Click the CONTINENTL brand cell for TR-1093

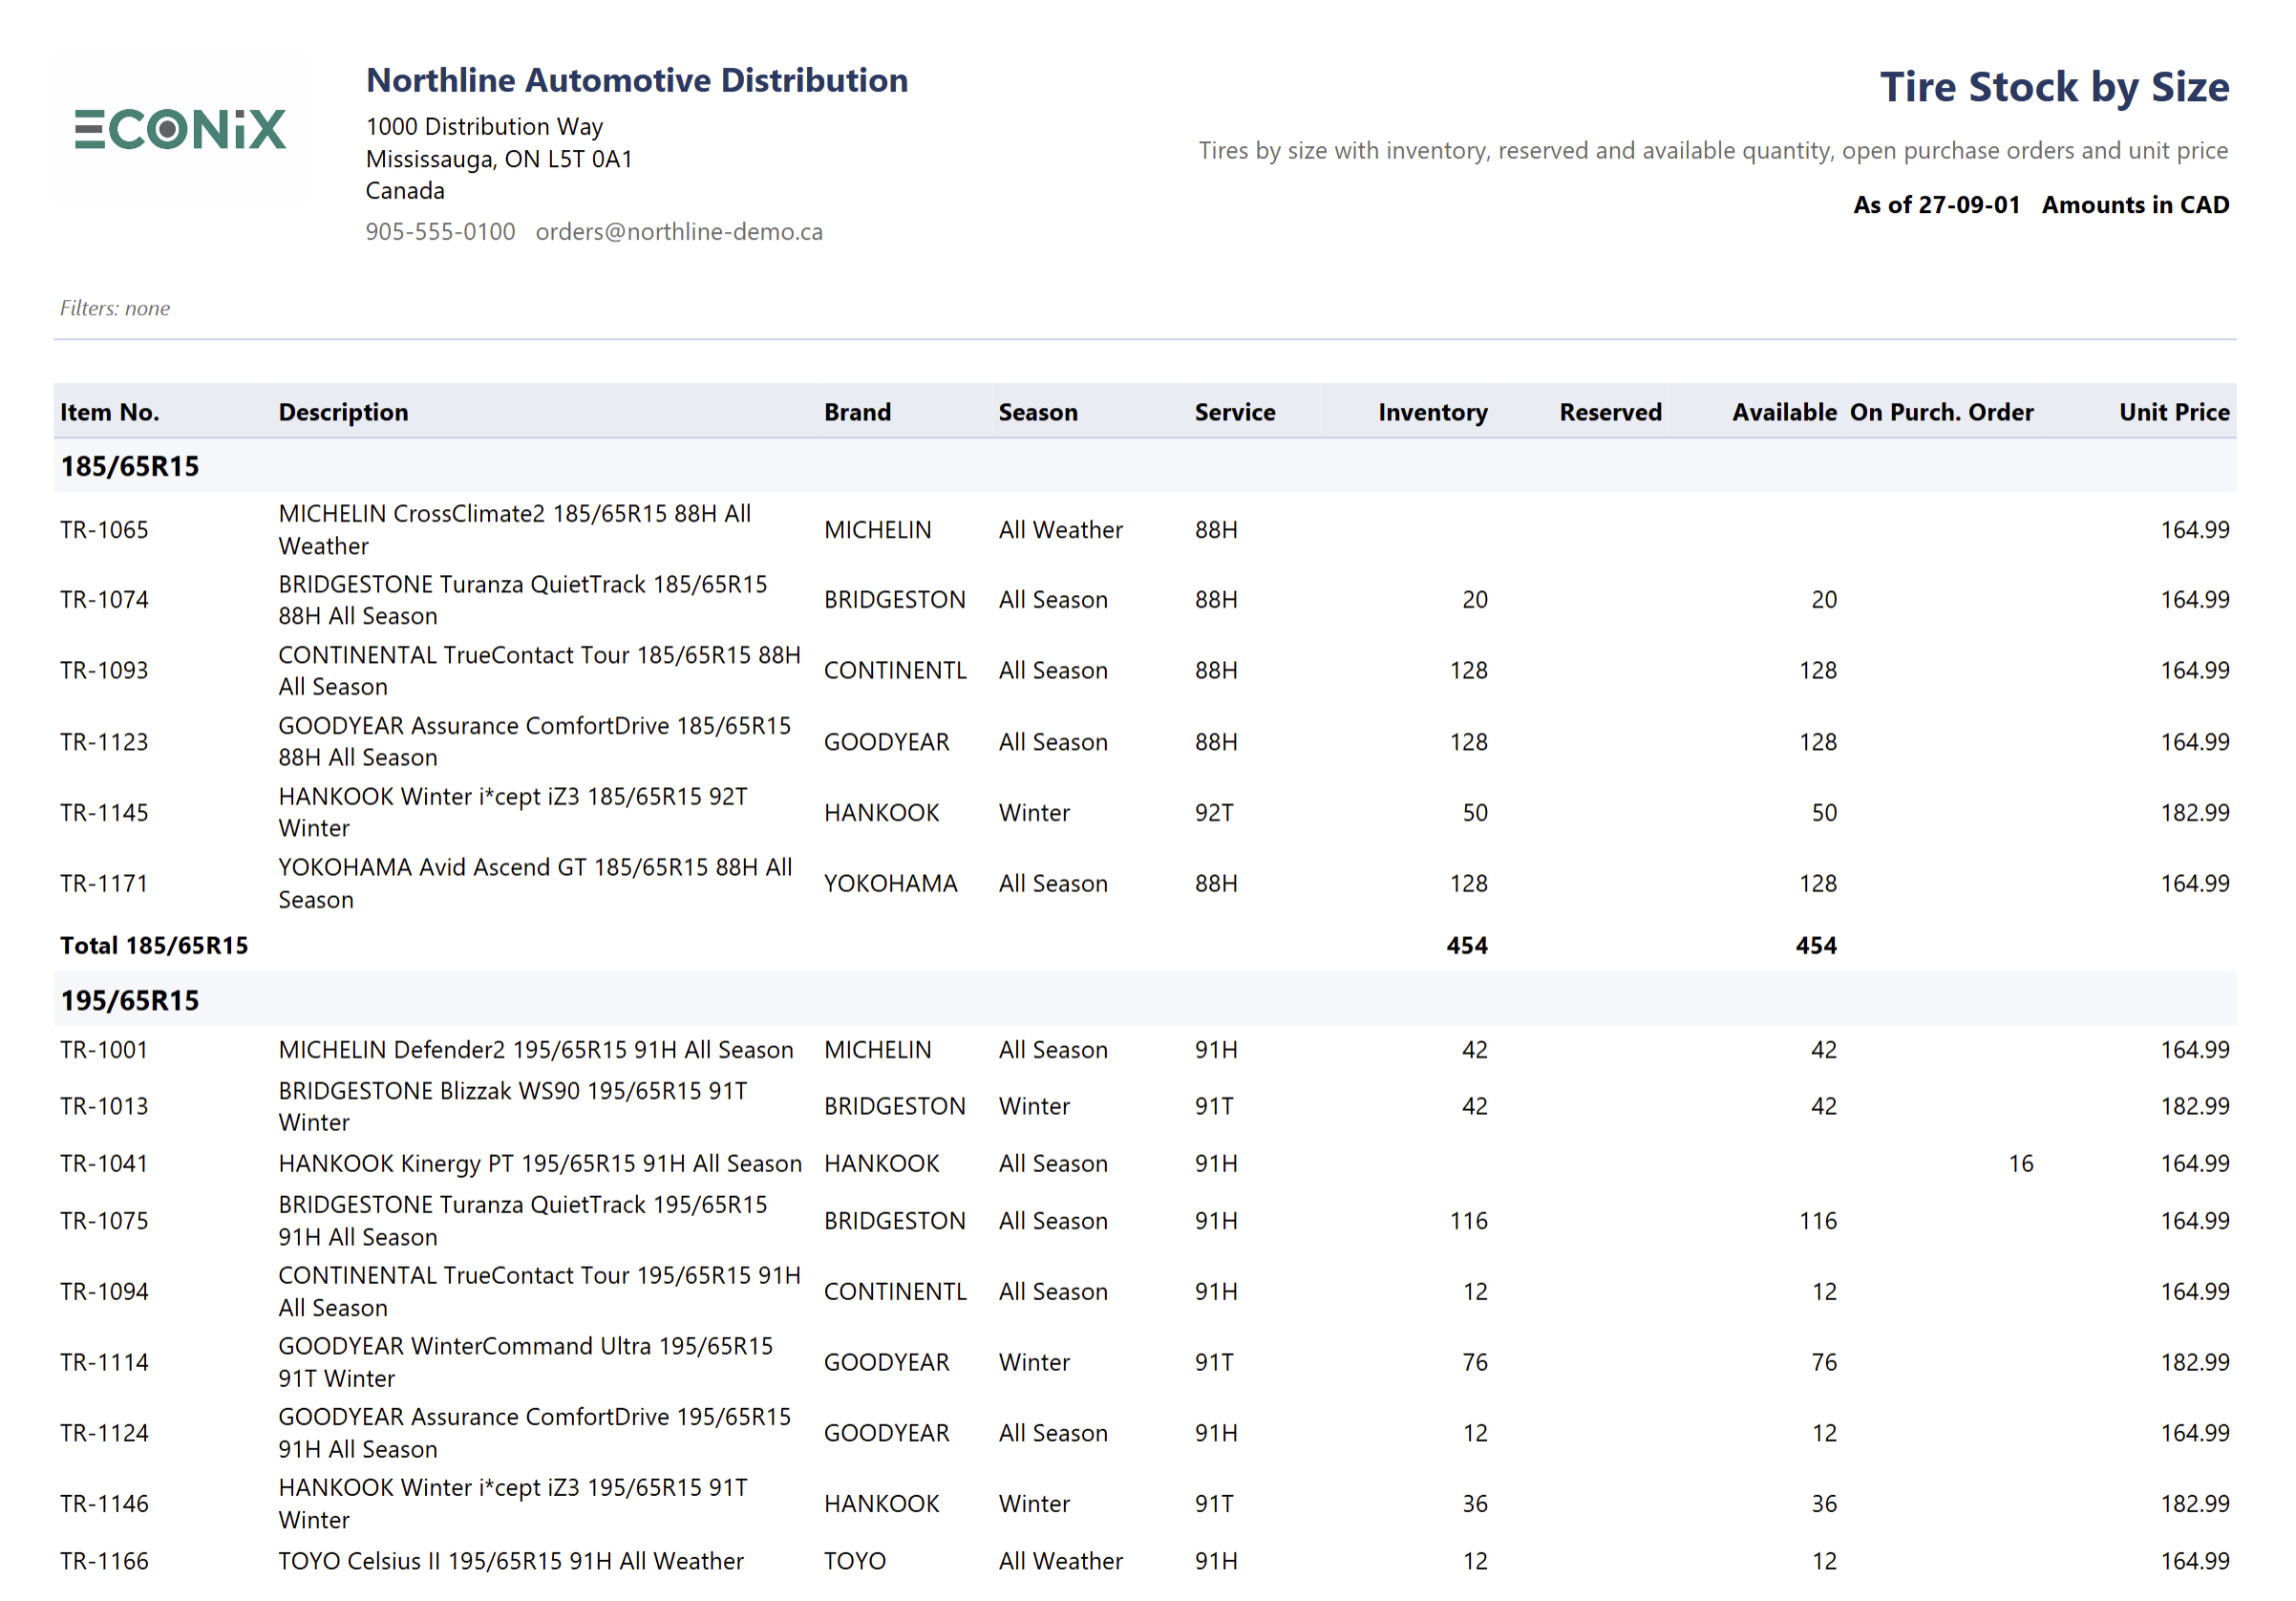point(895,670)
